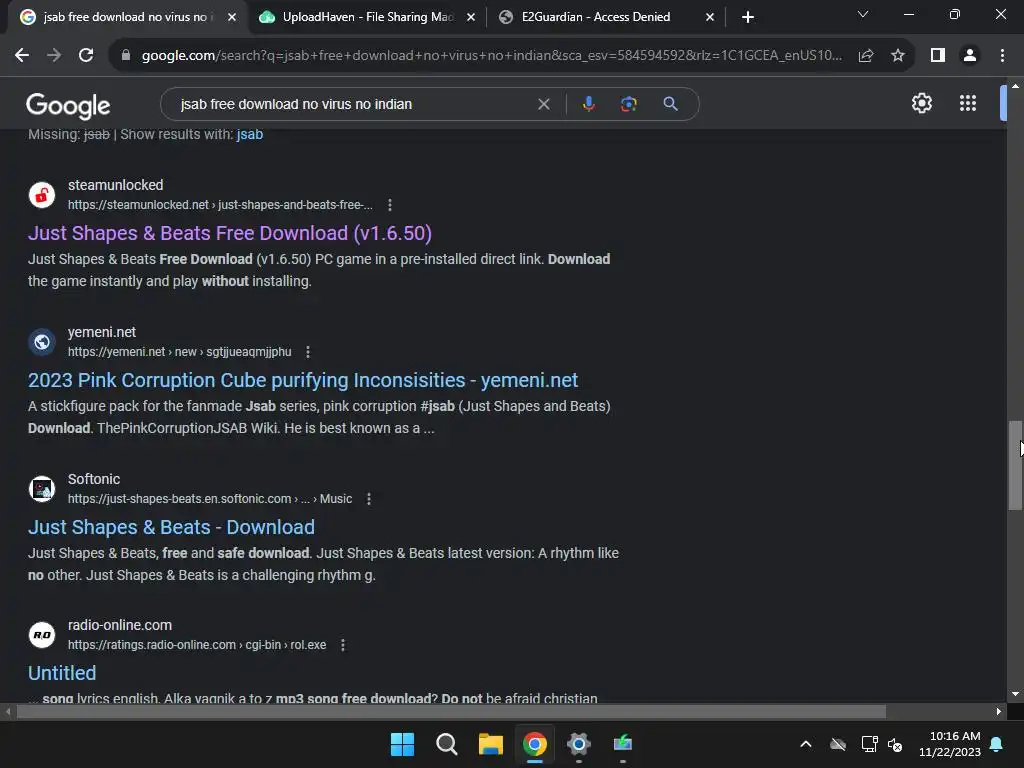
Task: Close the jsab search tab
Action: [x=231, y=17]
